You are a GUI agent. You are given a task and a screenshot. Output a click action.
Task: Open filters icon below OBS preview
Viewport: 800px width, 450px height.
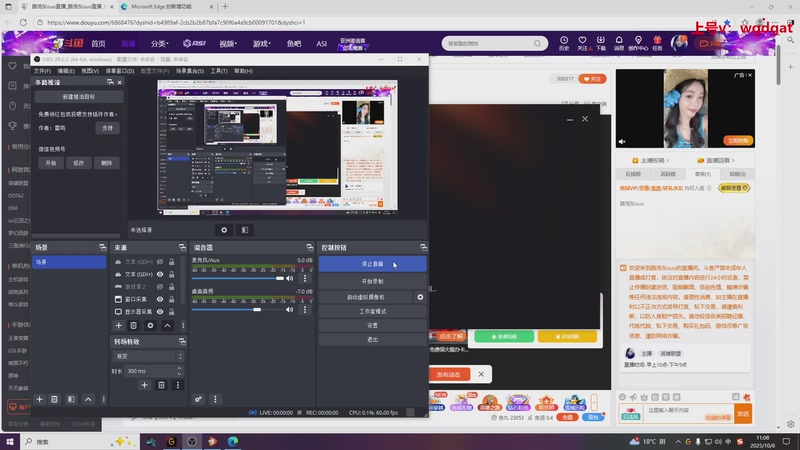[245, 230]
